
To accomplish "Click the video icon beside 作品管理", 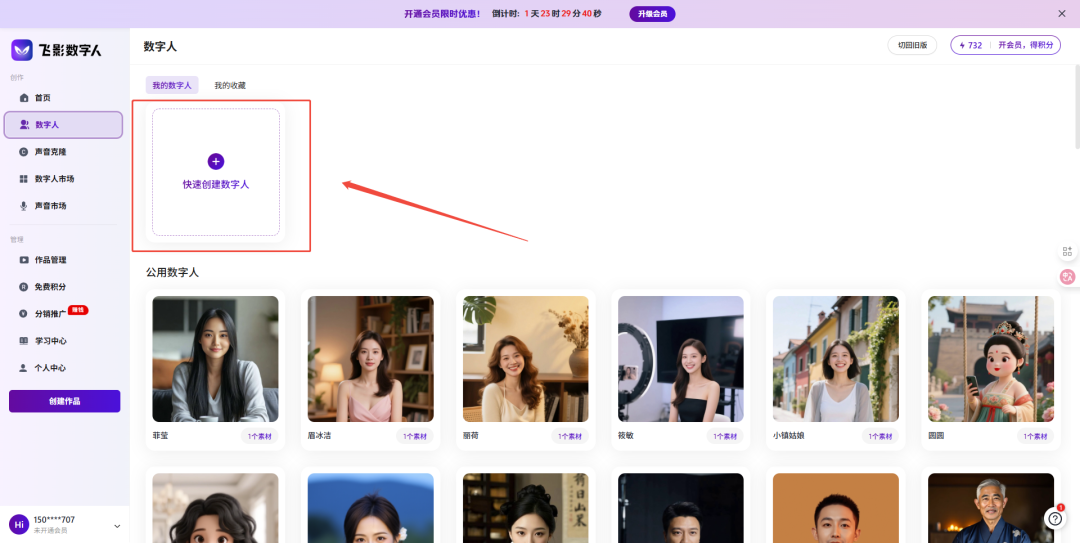I will point(24,260).
